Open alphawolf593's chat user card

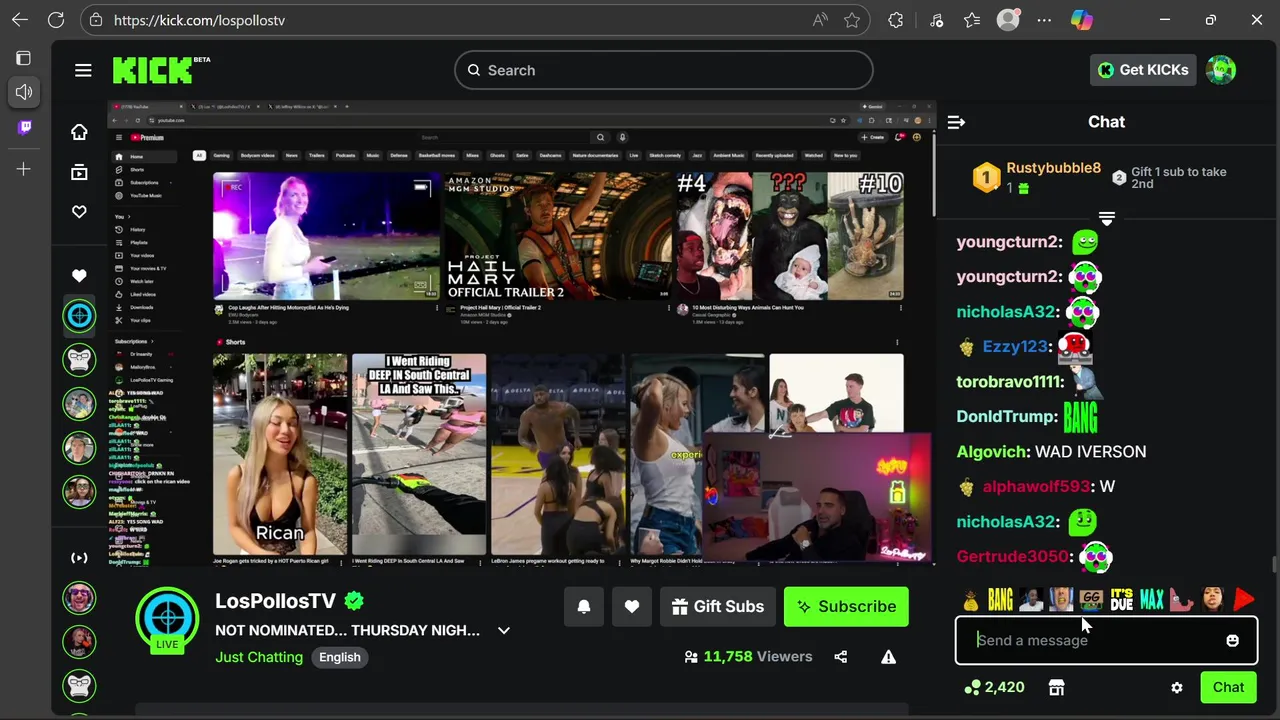coord(1035,487)
